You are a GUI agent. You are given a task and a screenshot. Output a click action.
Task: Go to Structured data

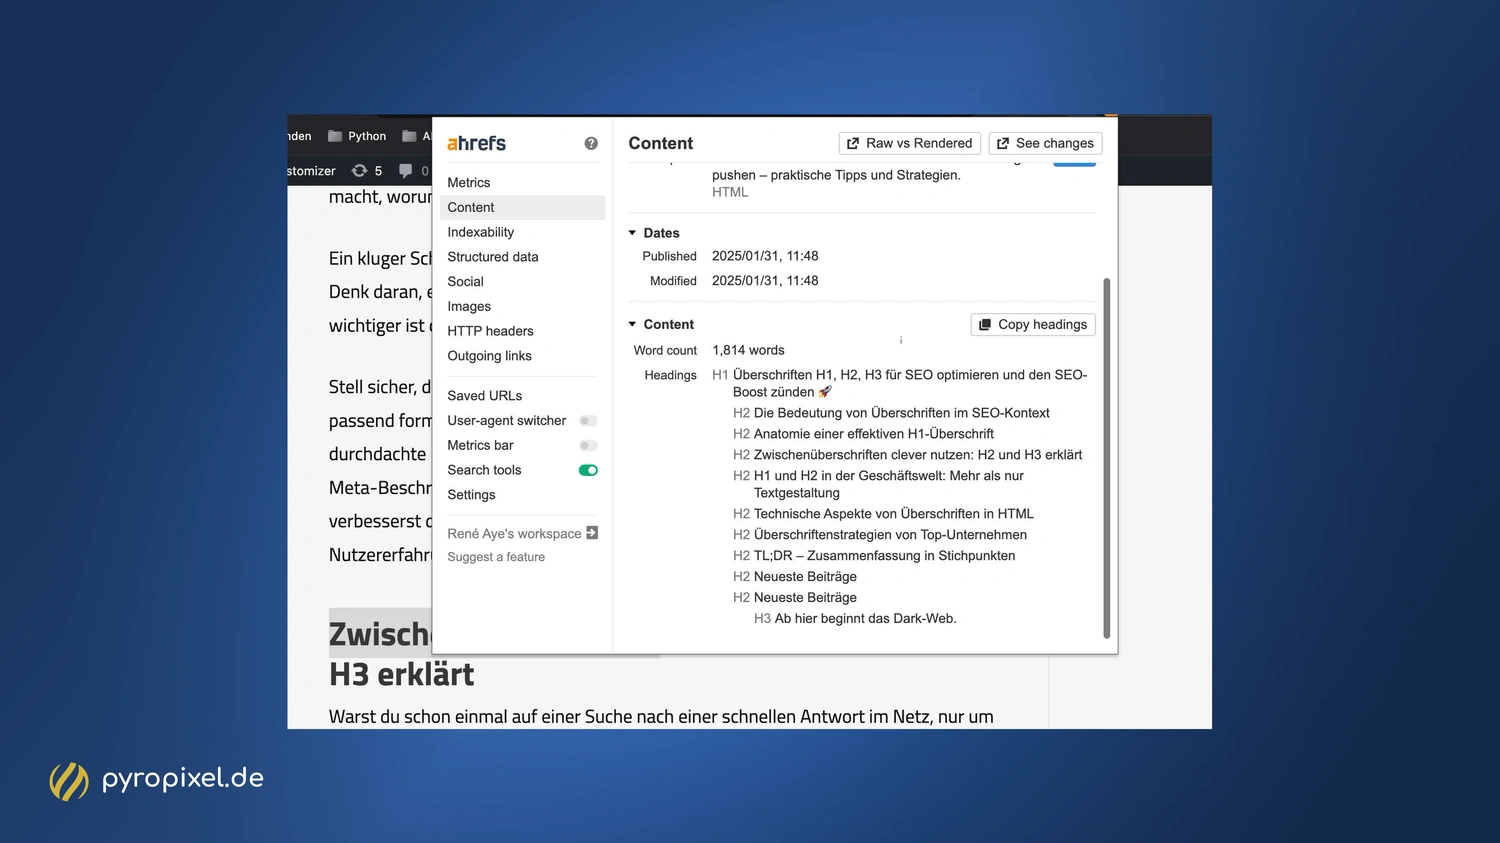[x=493, y=257]
